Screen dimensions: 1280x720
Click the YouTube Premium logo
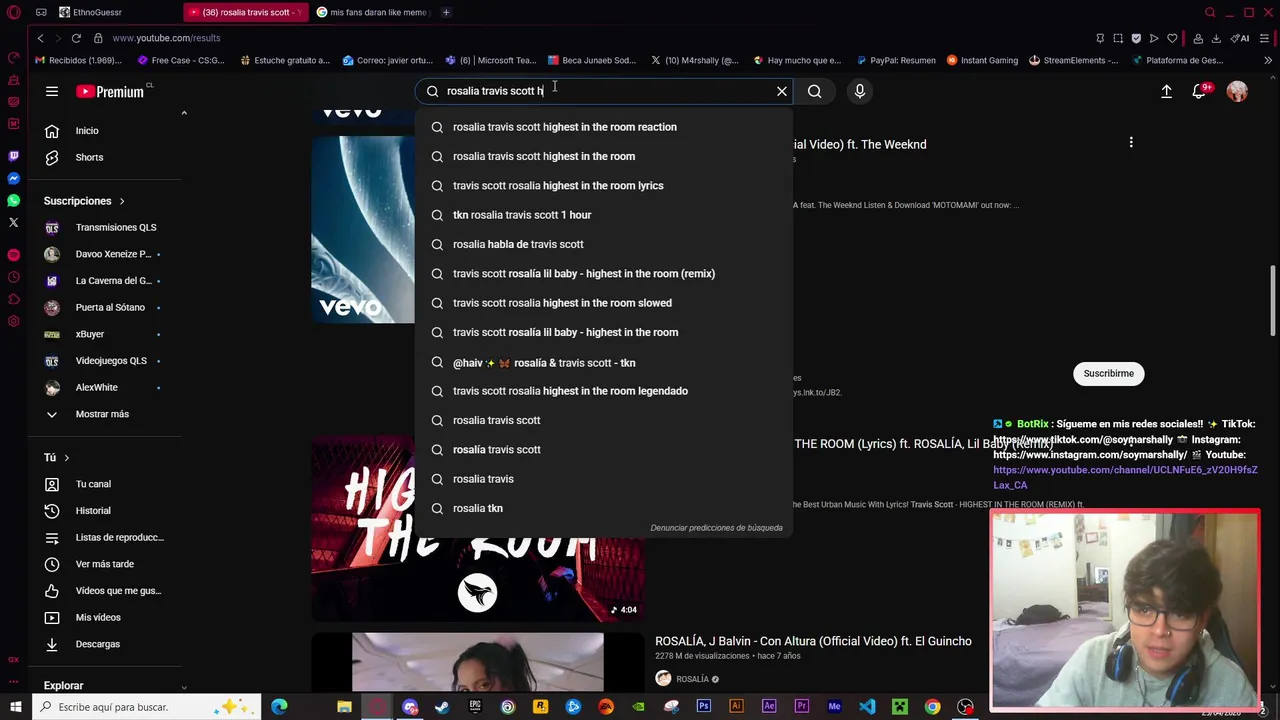coord(110,91)
